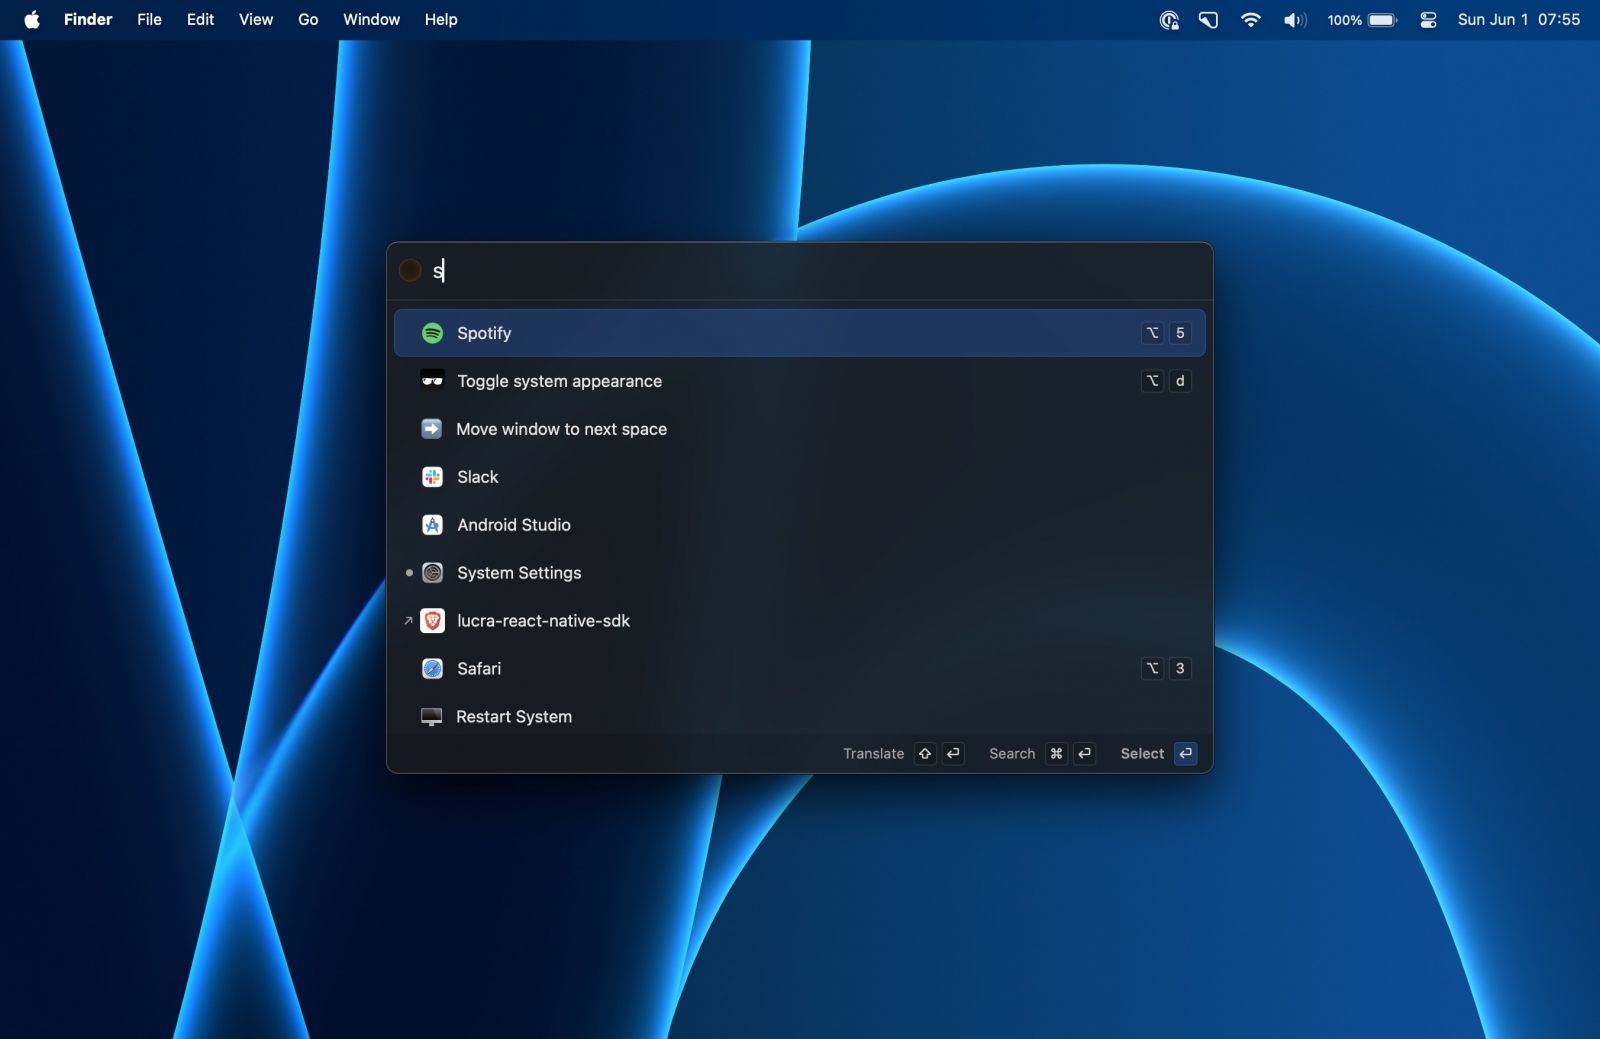Click the Search action in footer
Image resolution: width=1600 pixels, height=1039 pixels.
pyautogui.click(x=1012, y=754)
